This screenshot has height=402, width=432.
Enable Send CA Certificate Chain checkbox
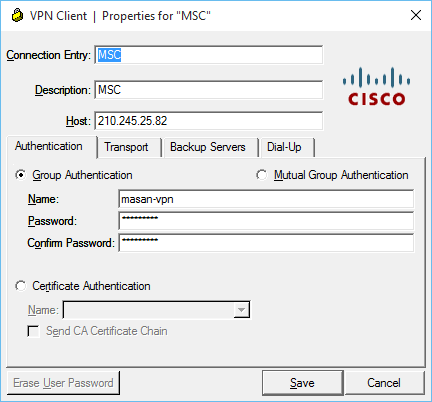33,331
